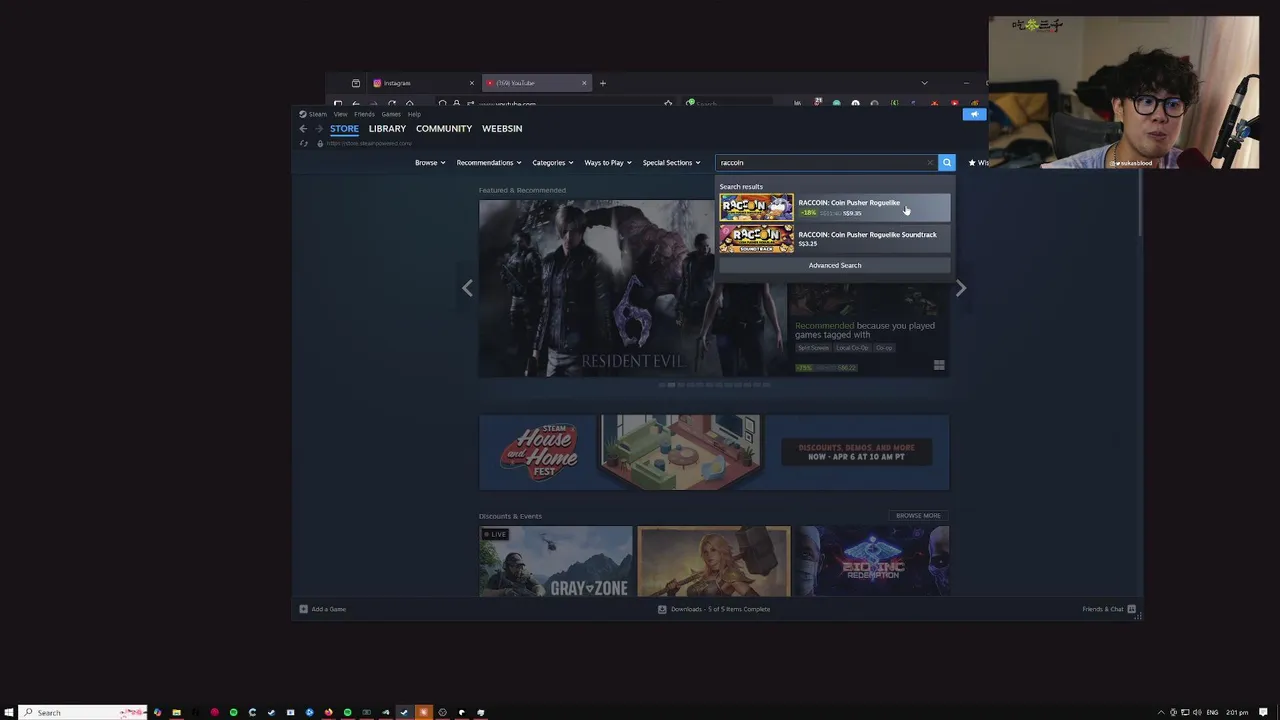Click Add a Game link

point(328,609)
